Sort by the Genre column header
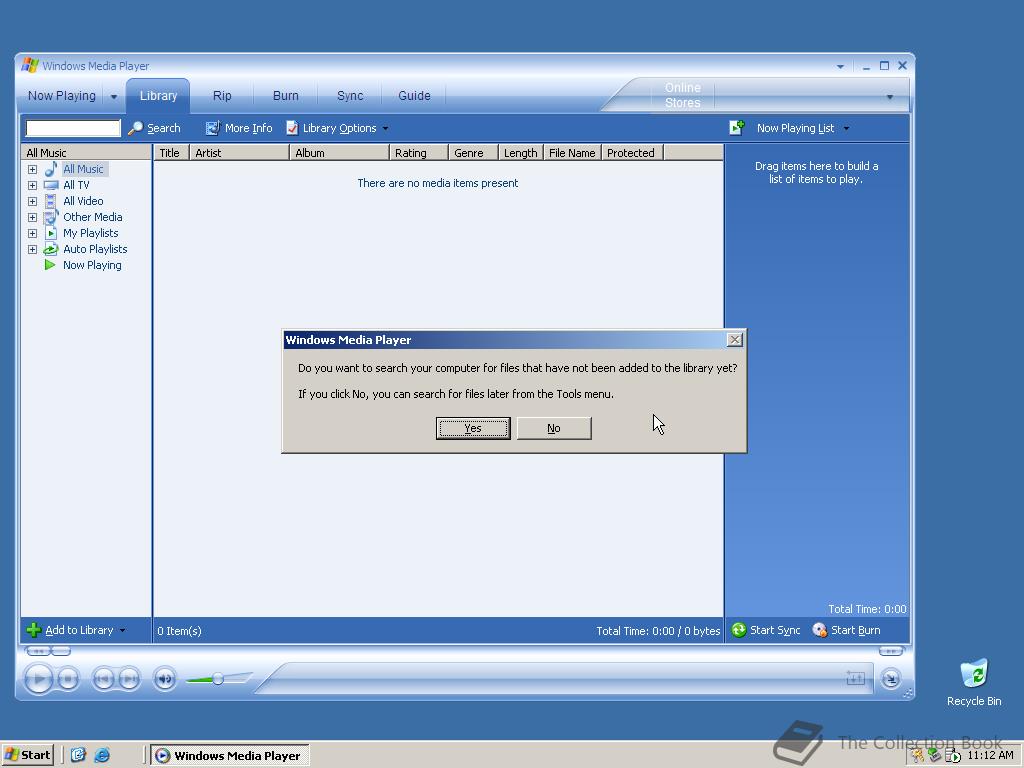This screenshot has height=768, width=1024. (x=473, y=153)
